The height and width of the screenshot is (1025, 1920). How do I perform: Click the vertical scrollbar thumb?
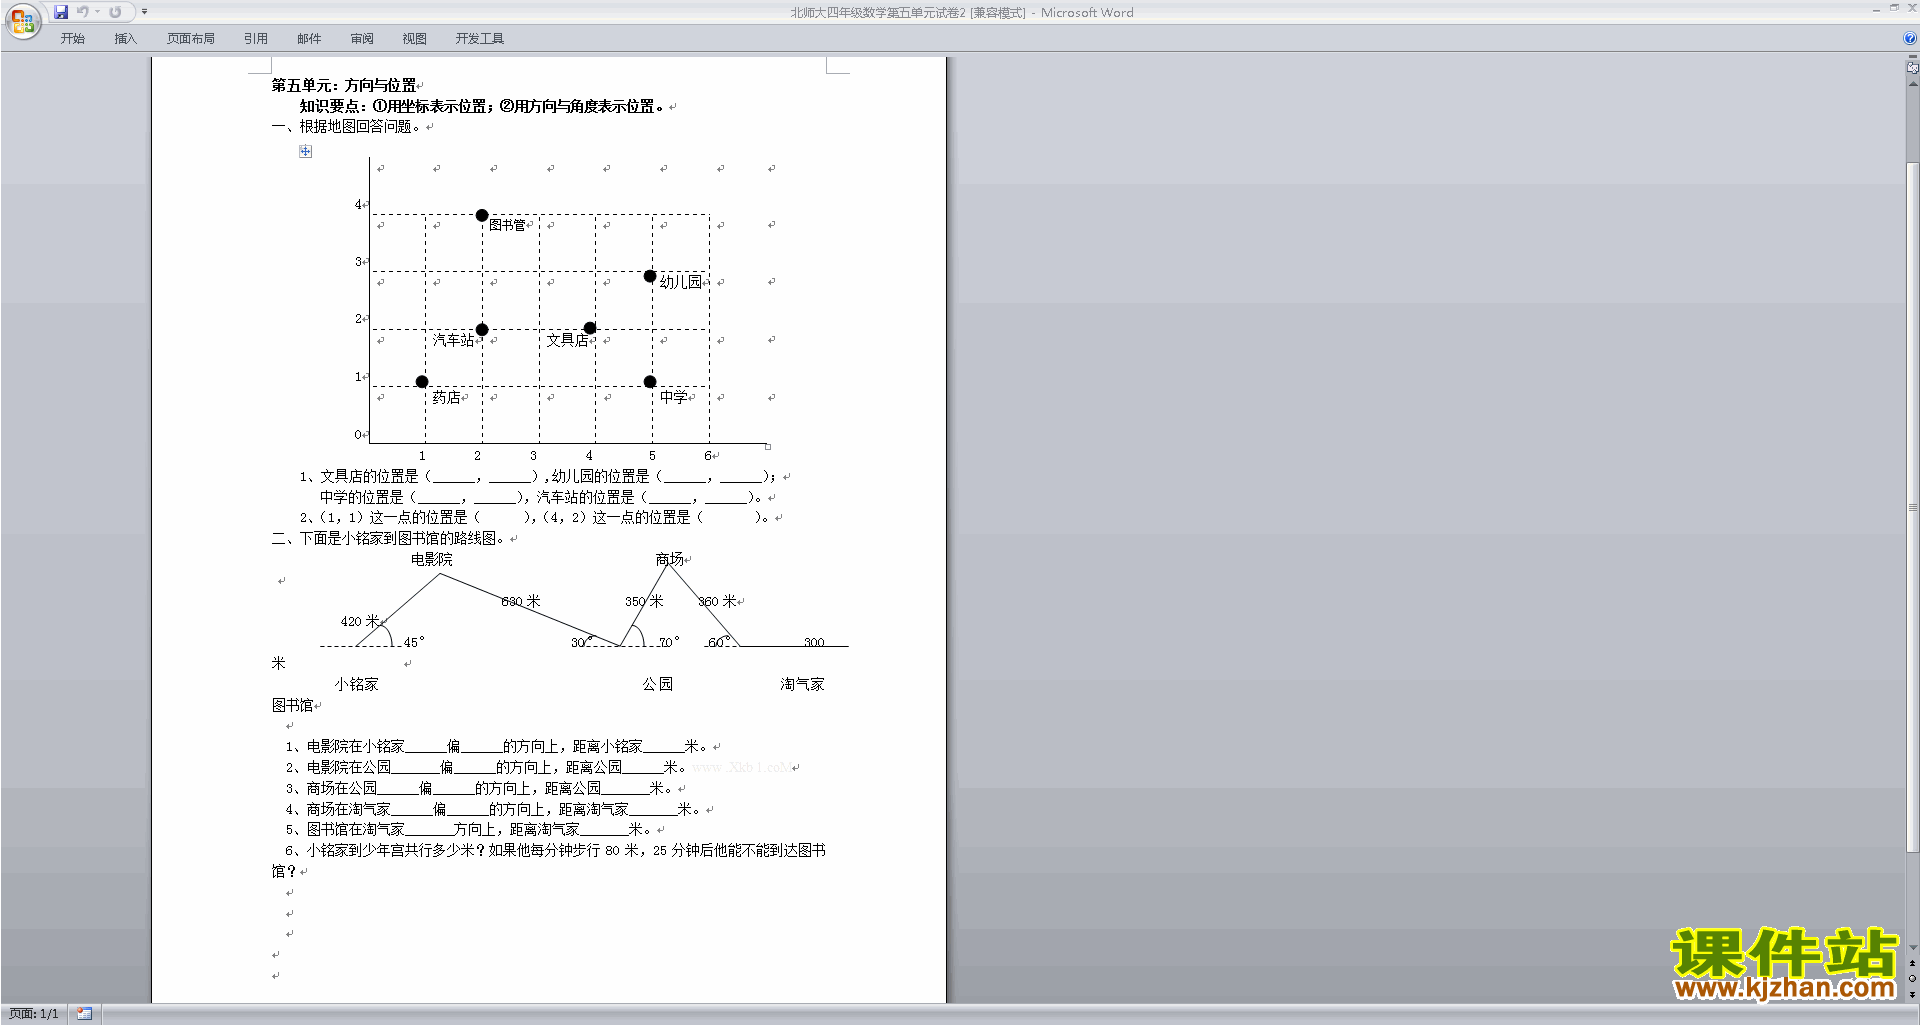pyautogui.click(x=1913, y=507)
